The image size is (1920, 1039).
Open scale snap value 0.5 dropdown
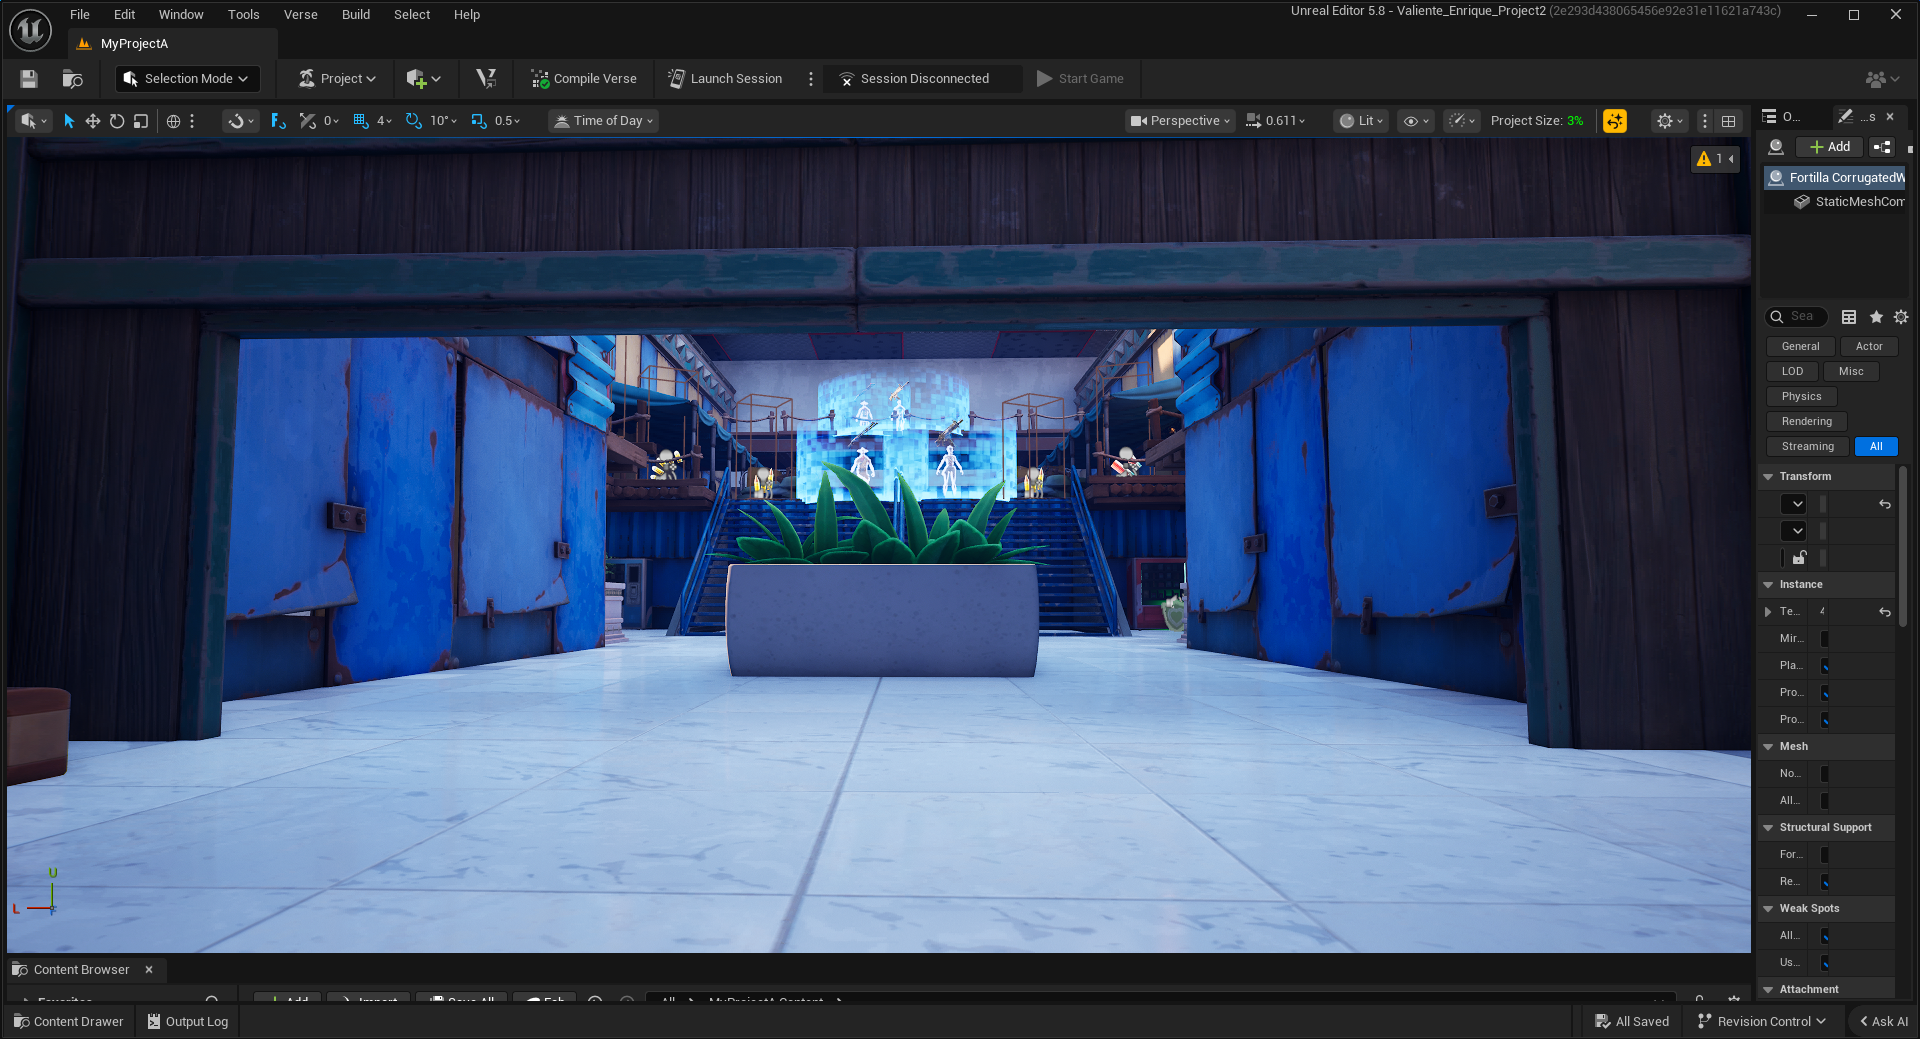click(507, 121)
